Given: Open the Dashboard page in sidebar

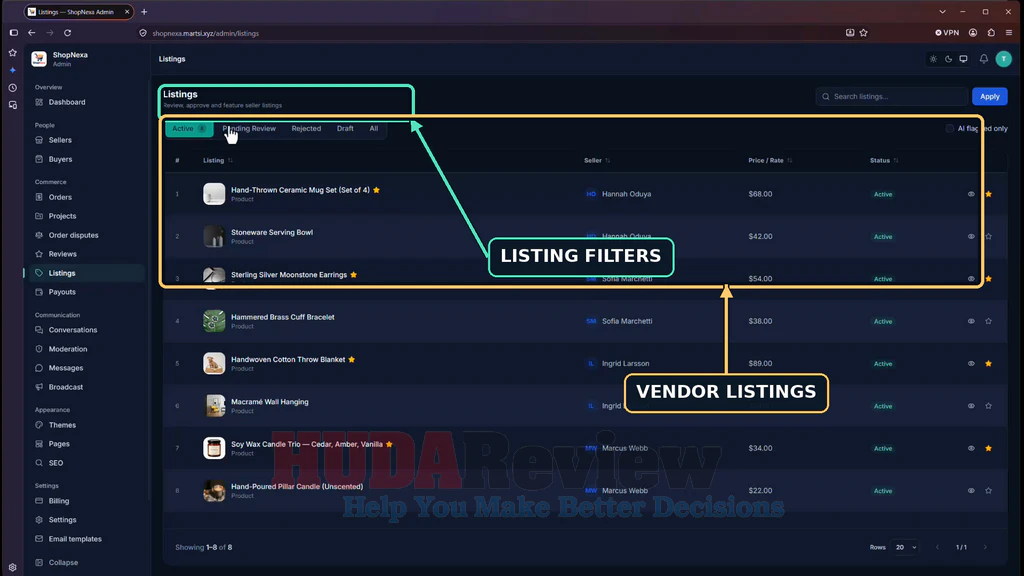Looking at the screenshot, I should (x=67, y=102).
